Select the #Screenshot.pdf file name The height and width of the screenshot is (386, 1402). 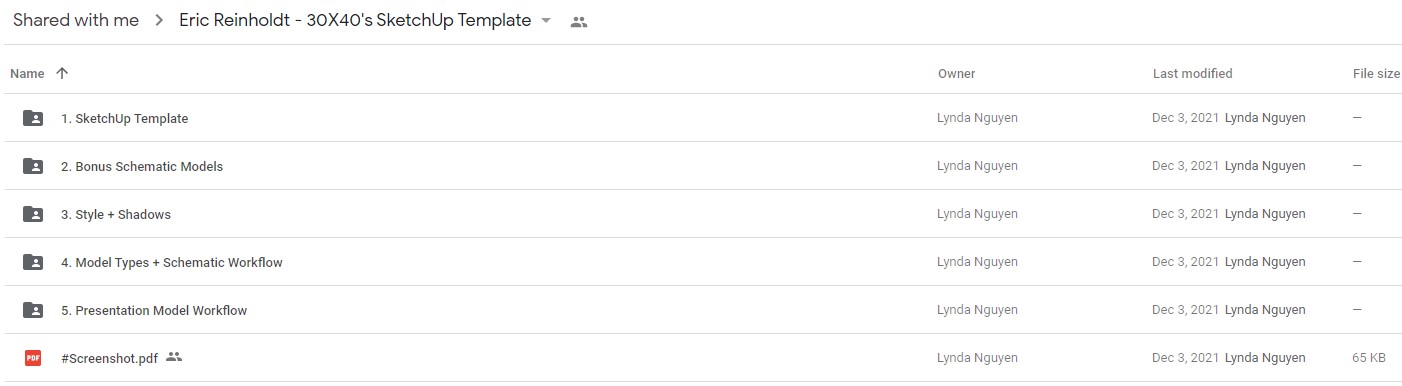click(109, 357)
